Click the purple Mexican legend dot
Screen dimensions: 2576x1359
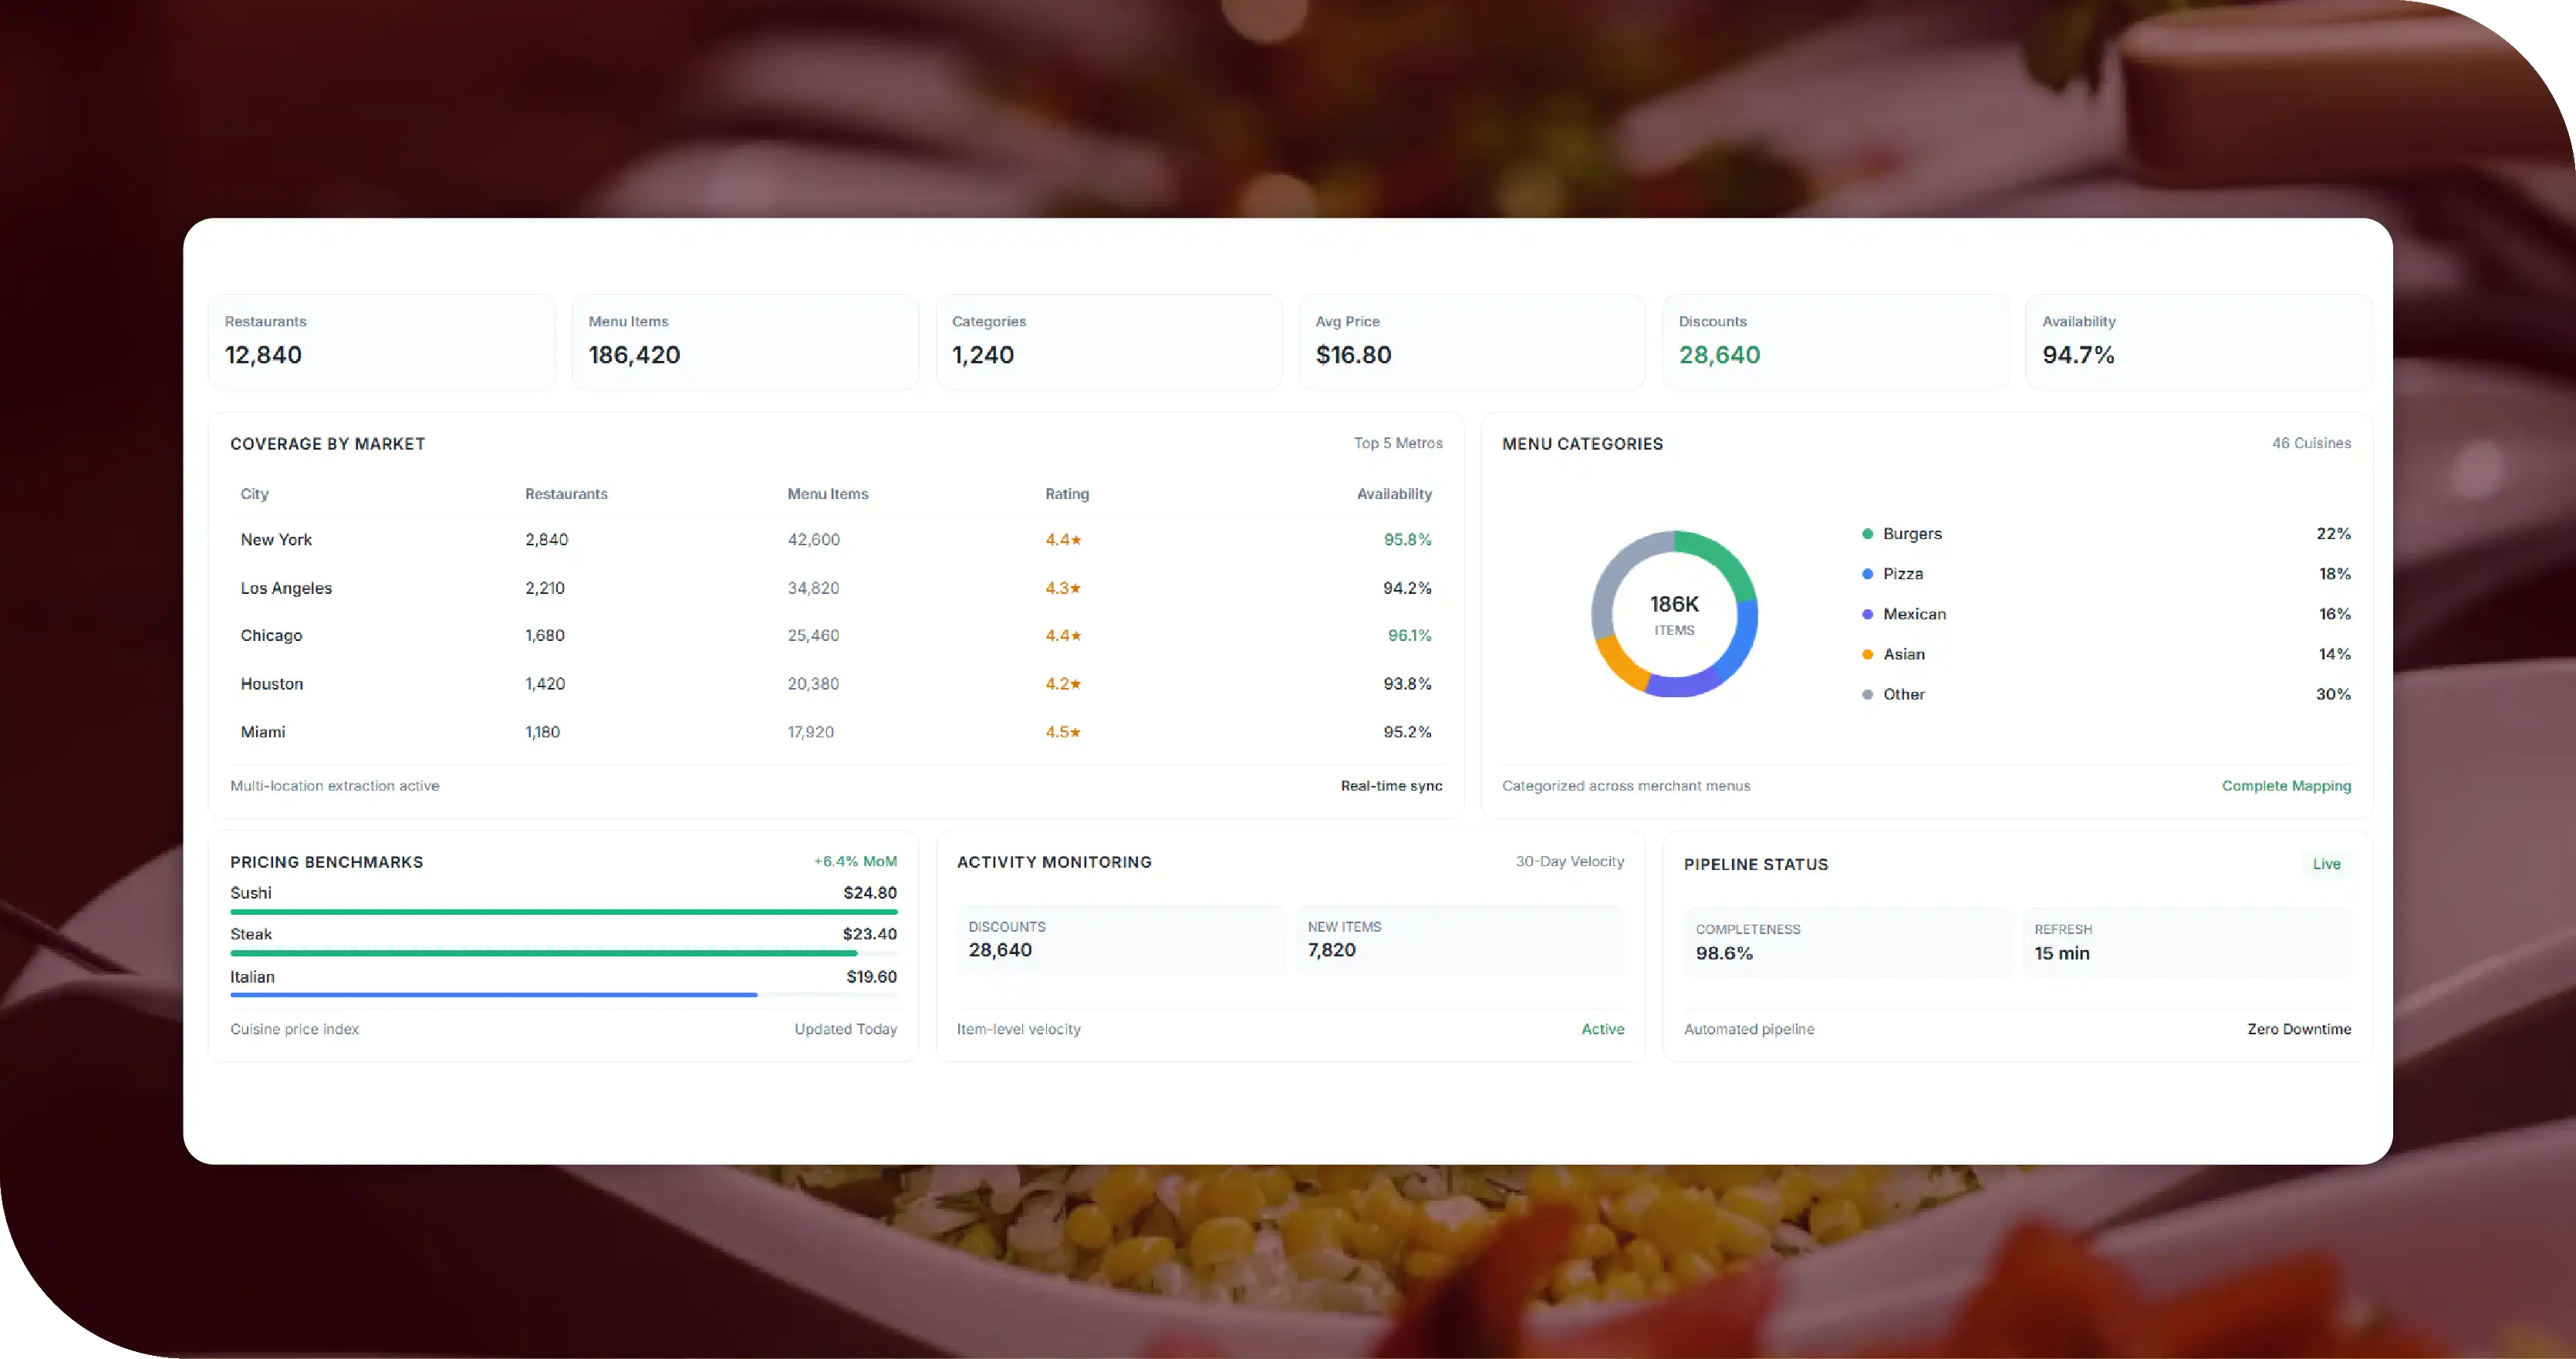coord(1867,614)
